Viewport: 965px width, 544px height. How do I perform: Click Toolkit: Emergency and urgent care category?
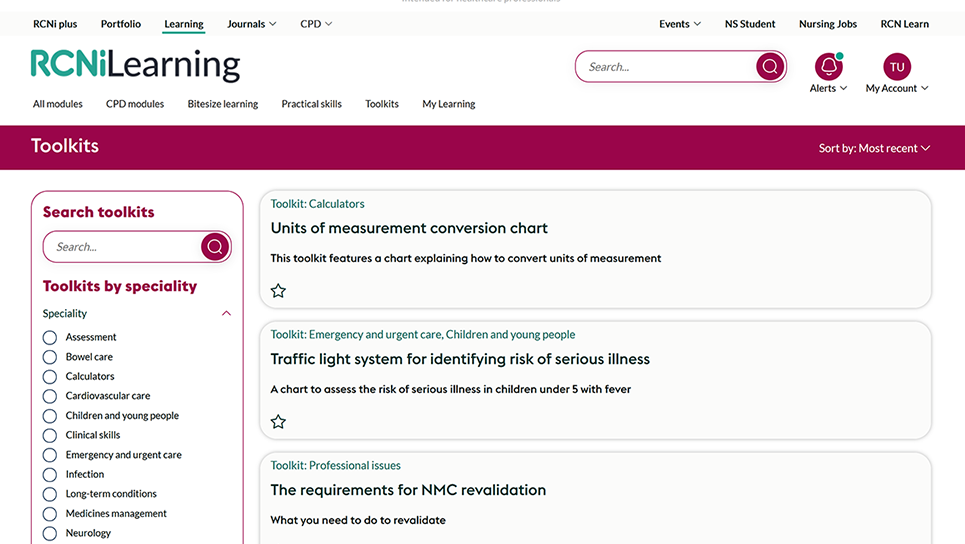tap(423, 335)
